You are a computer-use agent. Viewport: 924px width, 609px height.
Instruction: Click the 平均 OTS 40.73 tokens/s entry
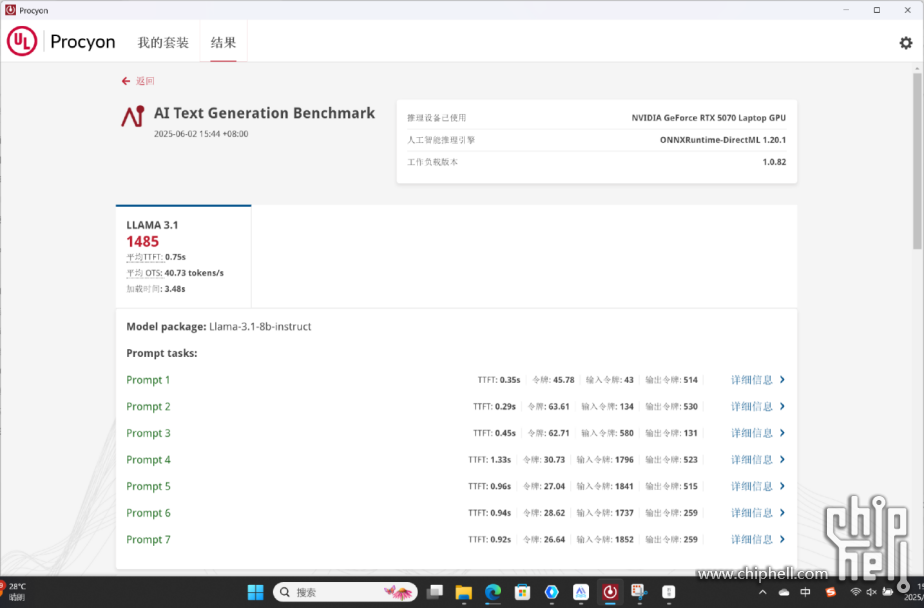click(x=175, y=273)
